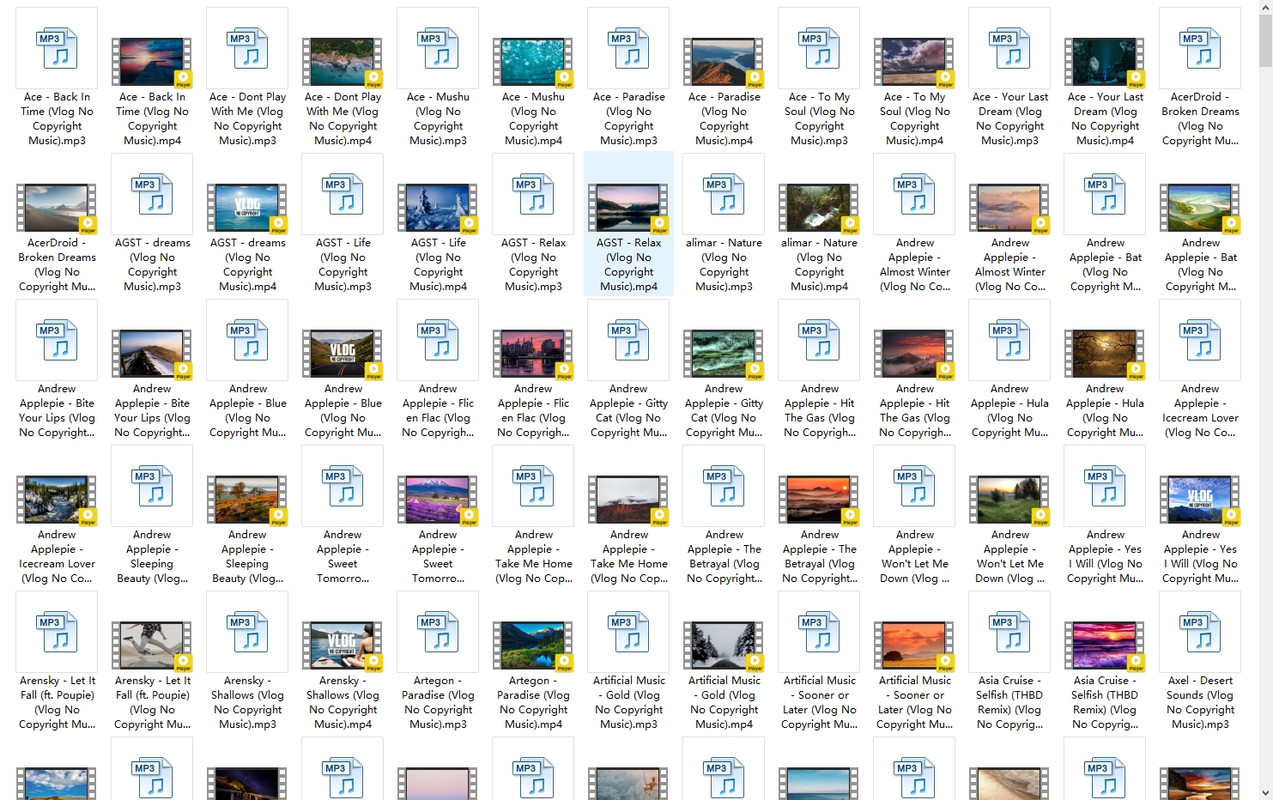Select the Ace - Back In Time MP3 icon

pyautogui.click(x=57, y=48)
